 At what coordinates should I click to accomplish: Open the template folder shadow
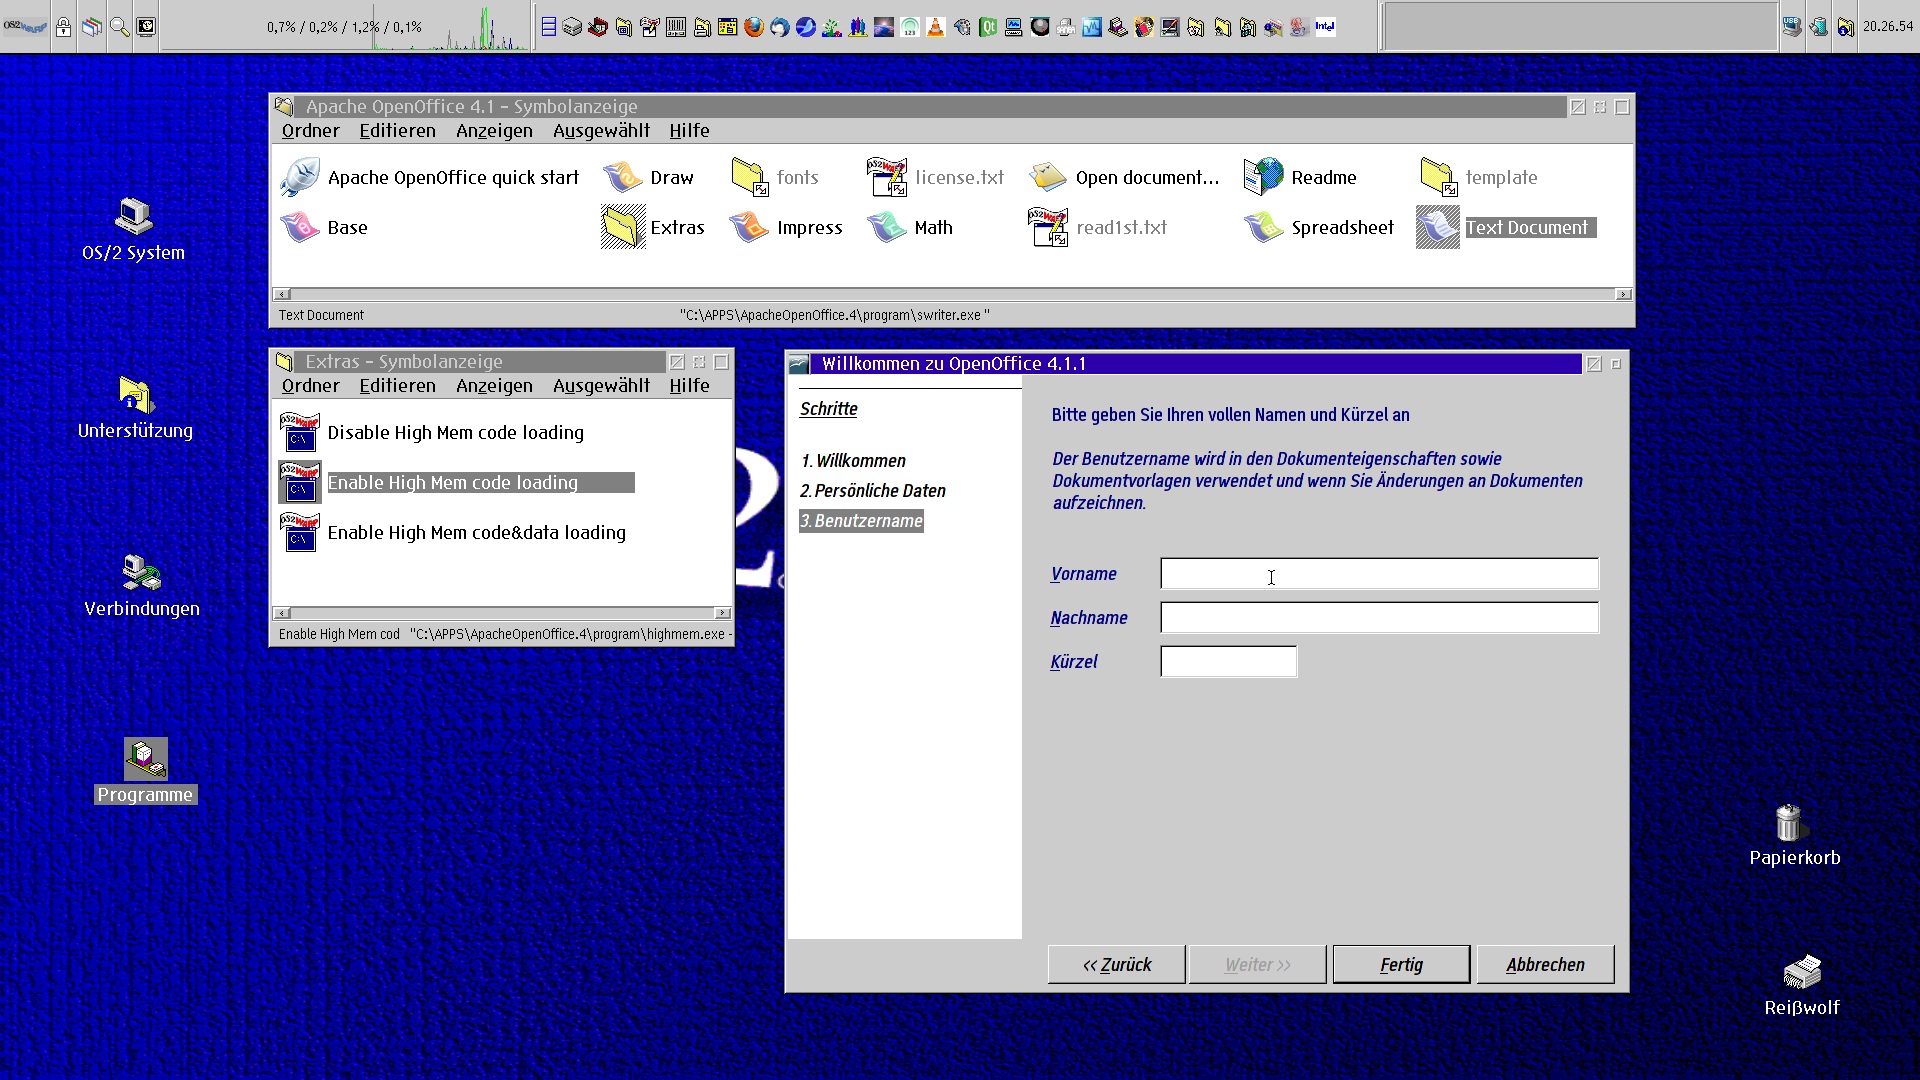click(1438, 177)
